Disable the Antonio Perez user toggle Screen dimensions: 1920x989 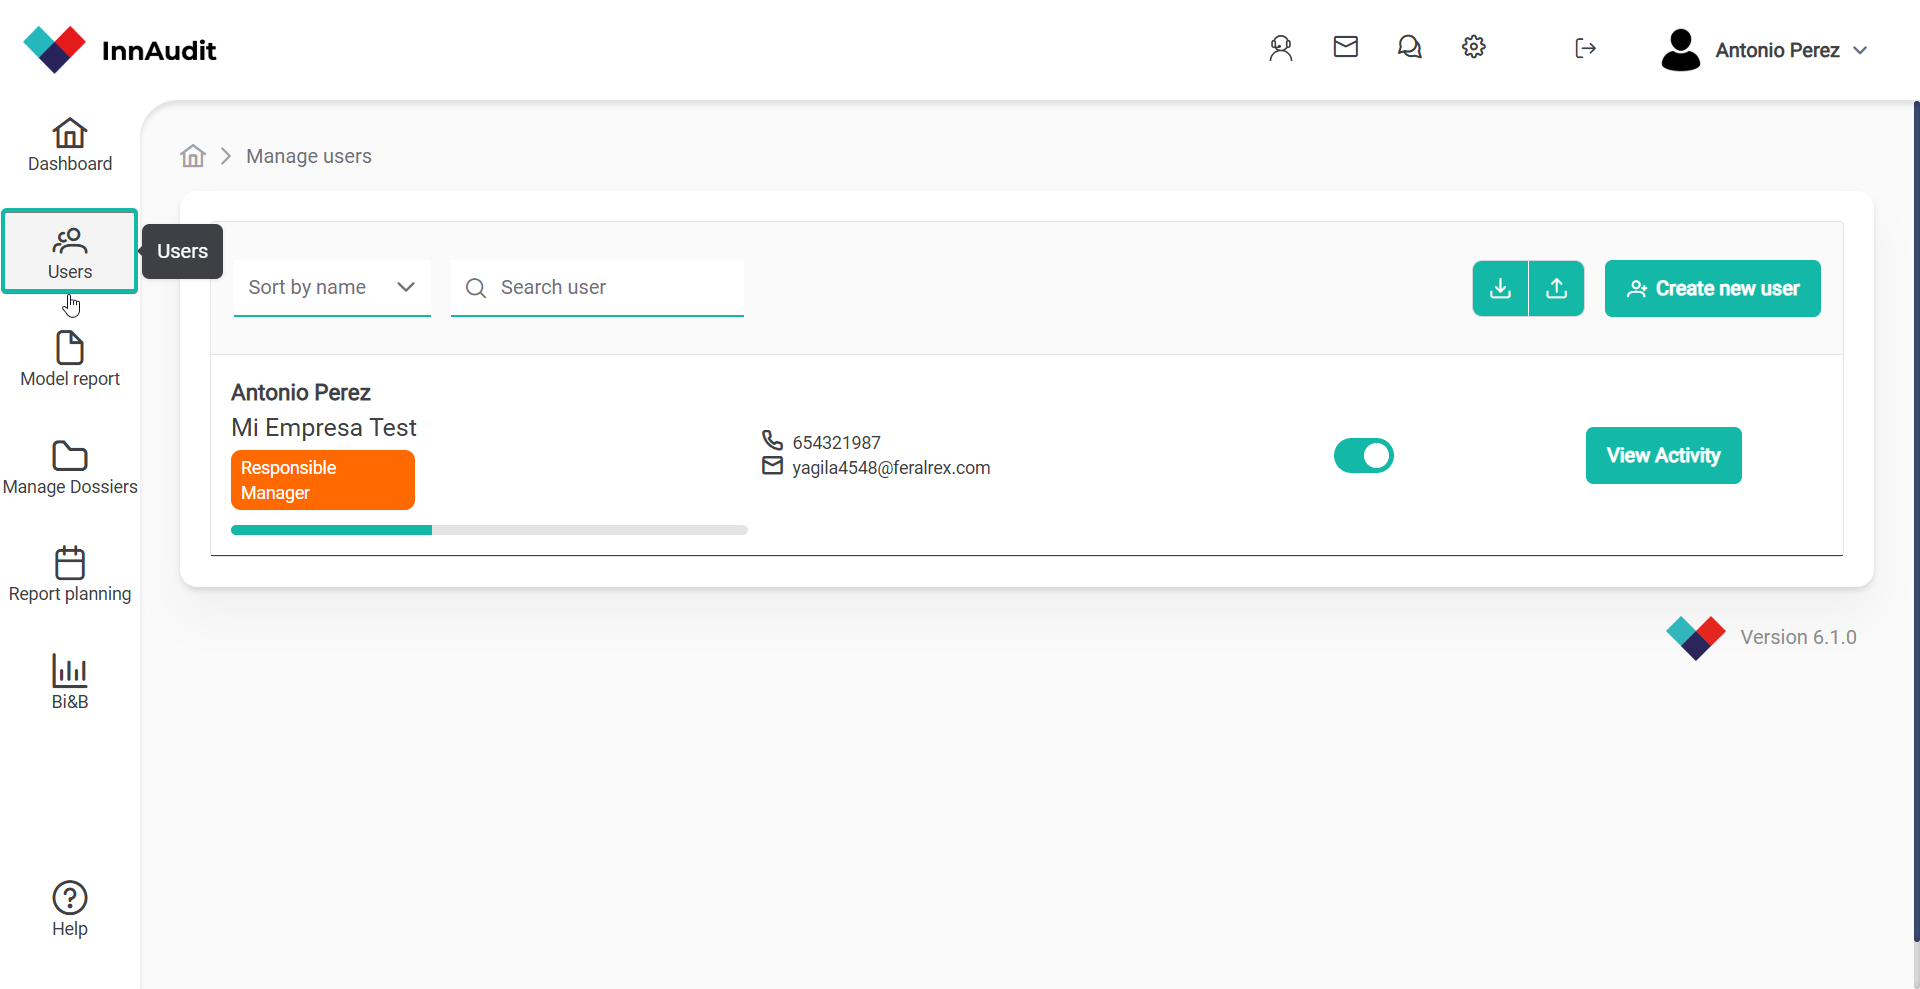[1363, 456]
